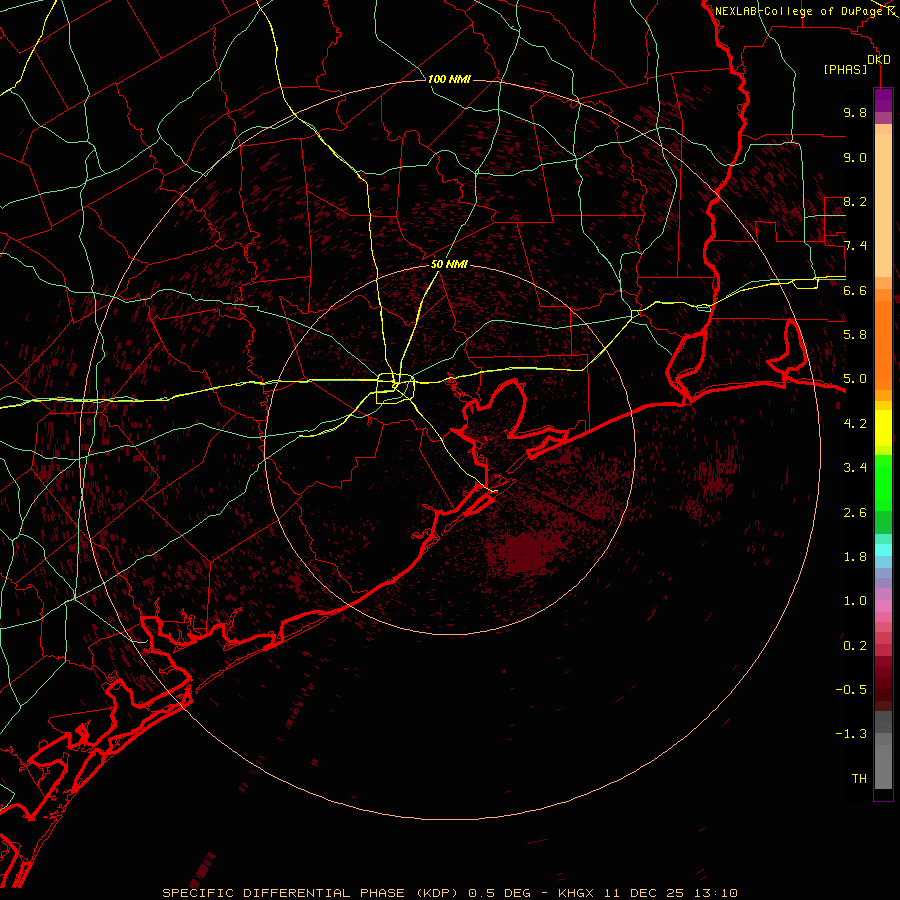Select the NEXLAB-College of DuPage credit text
The width and height of the screenshot is (900, 900).
(x=802, y=11)
